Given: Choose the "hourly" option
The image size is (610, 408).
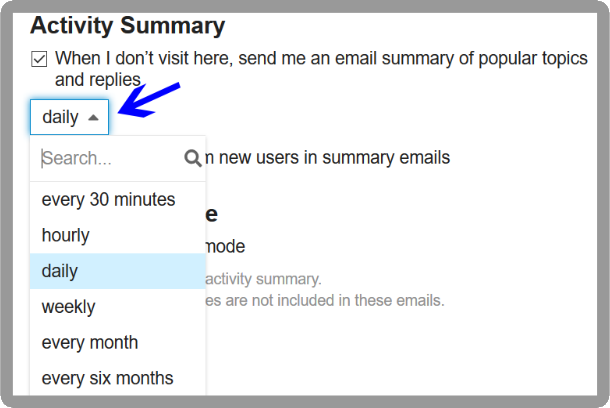Looking at the screenshot, I should click(x=65, y=235).
